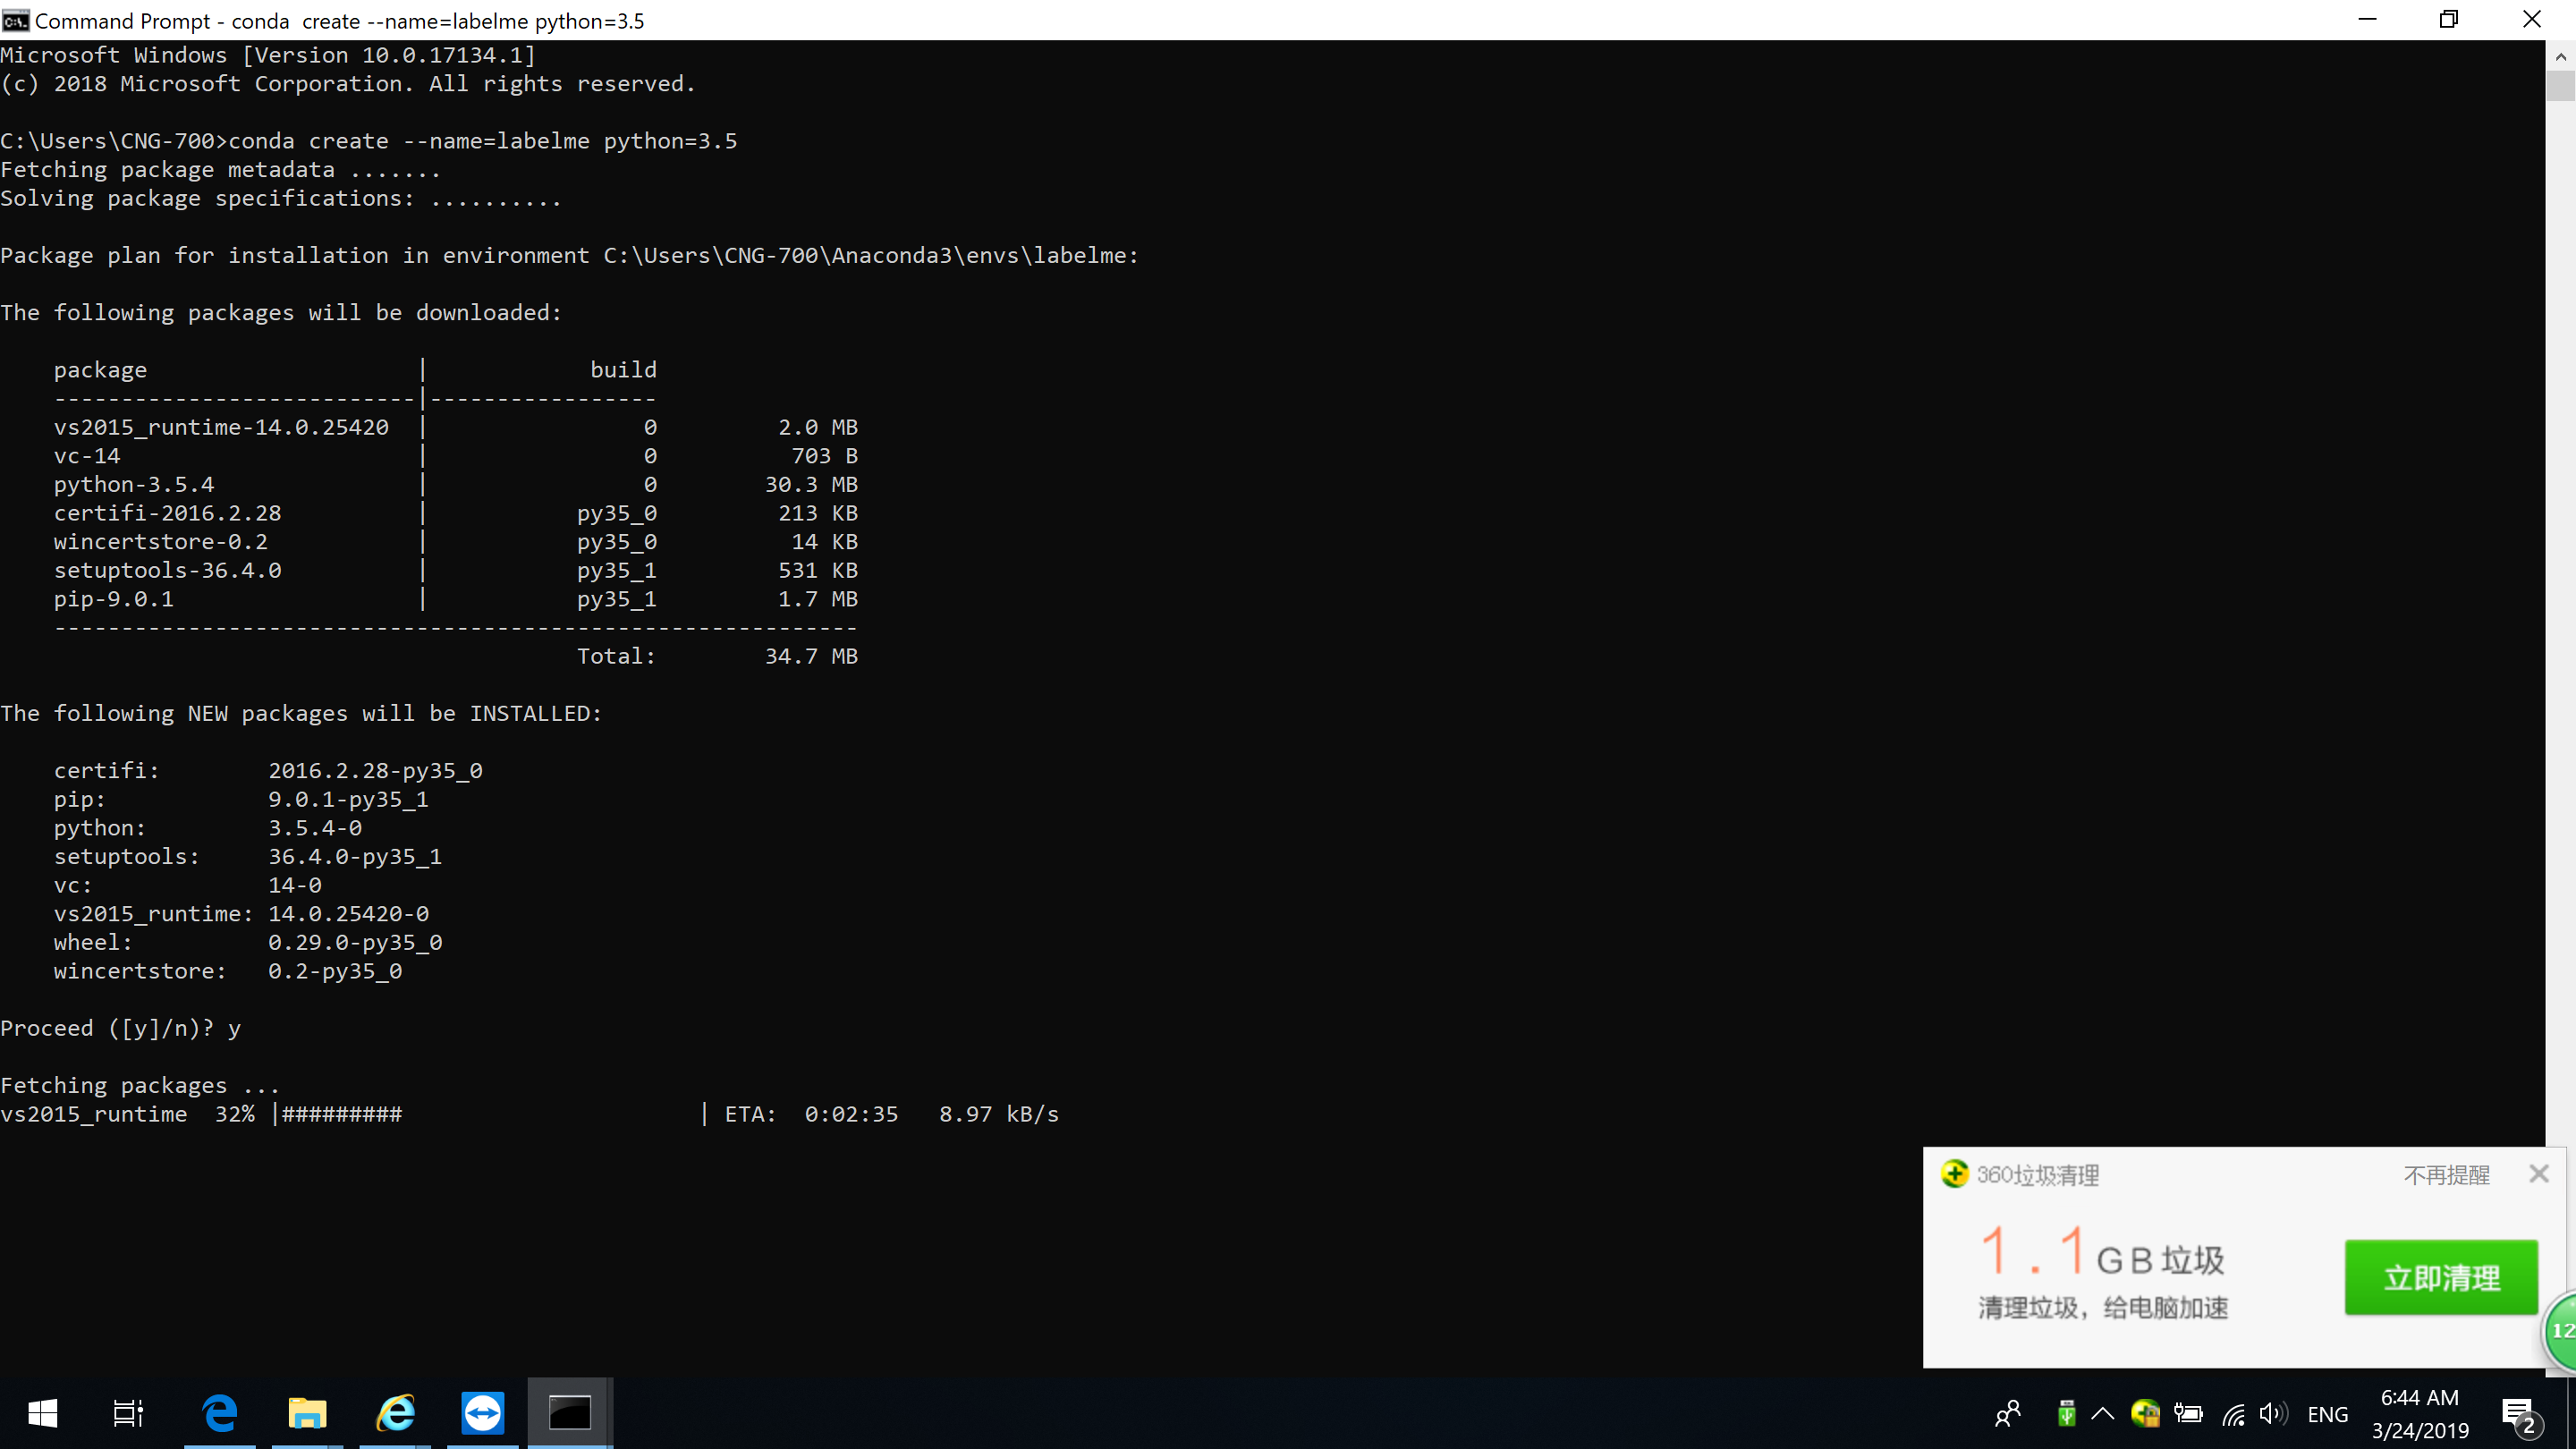Open Task View from taskbar
Image resolution: width=2576 pixels, height=1449 pixels.
tap(128, 1413)
